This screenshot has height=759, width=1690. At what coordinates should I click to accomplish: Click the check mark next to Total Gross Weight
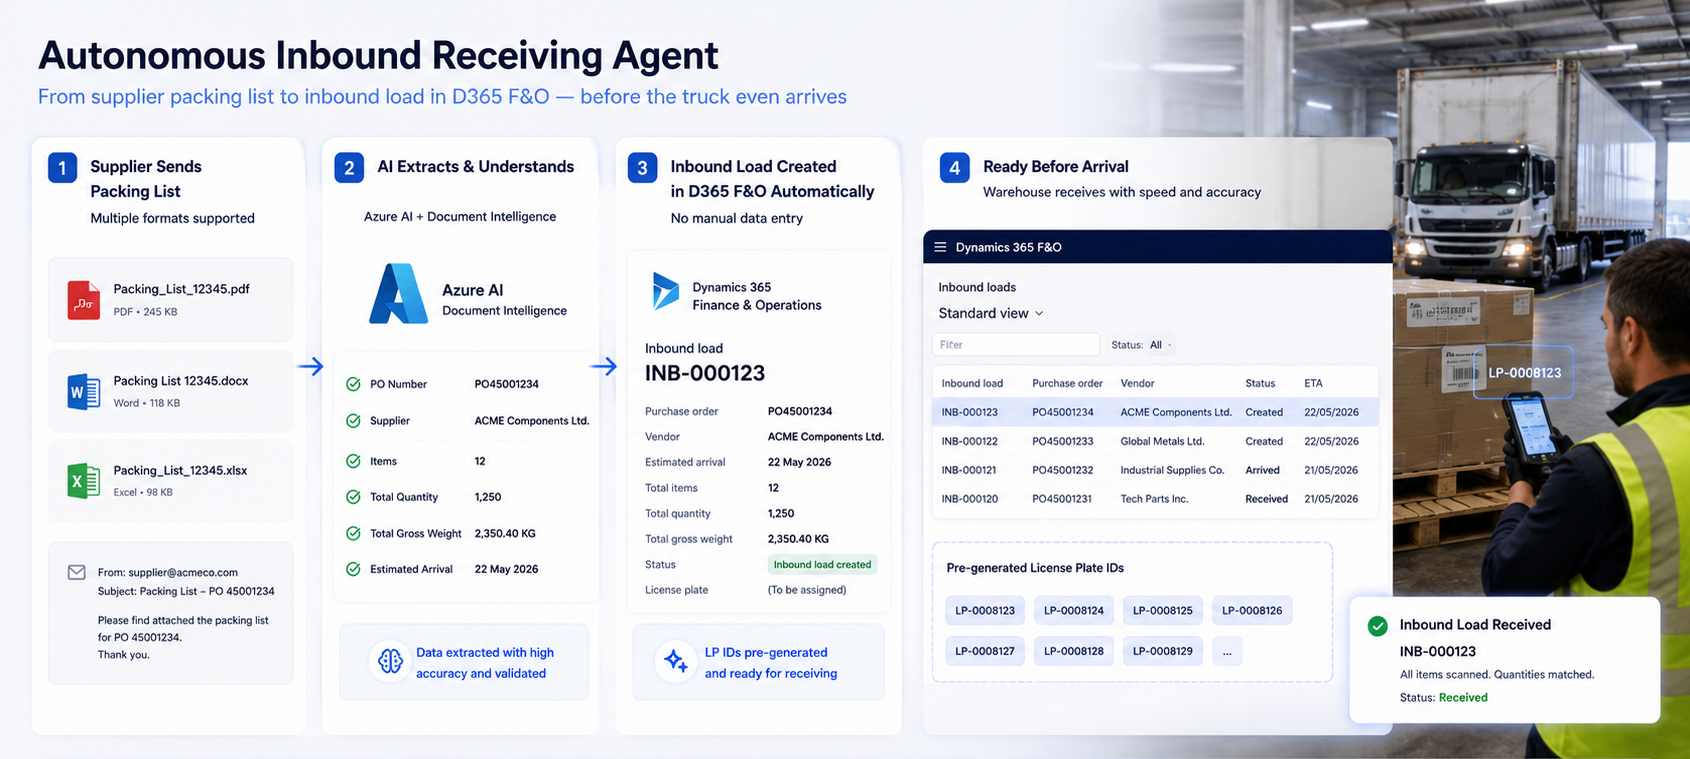click(353, 533)
